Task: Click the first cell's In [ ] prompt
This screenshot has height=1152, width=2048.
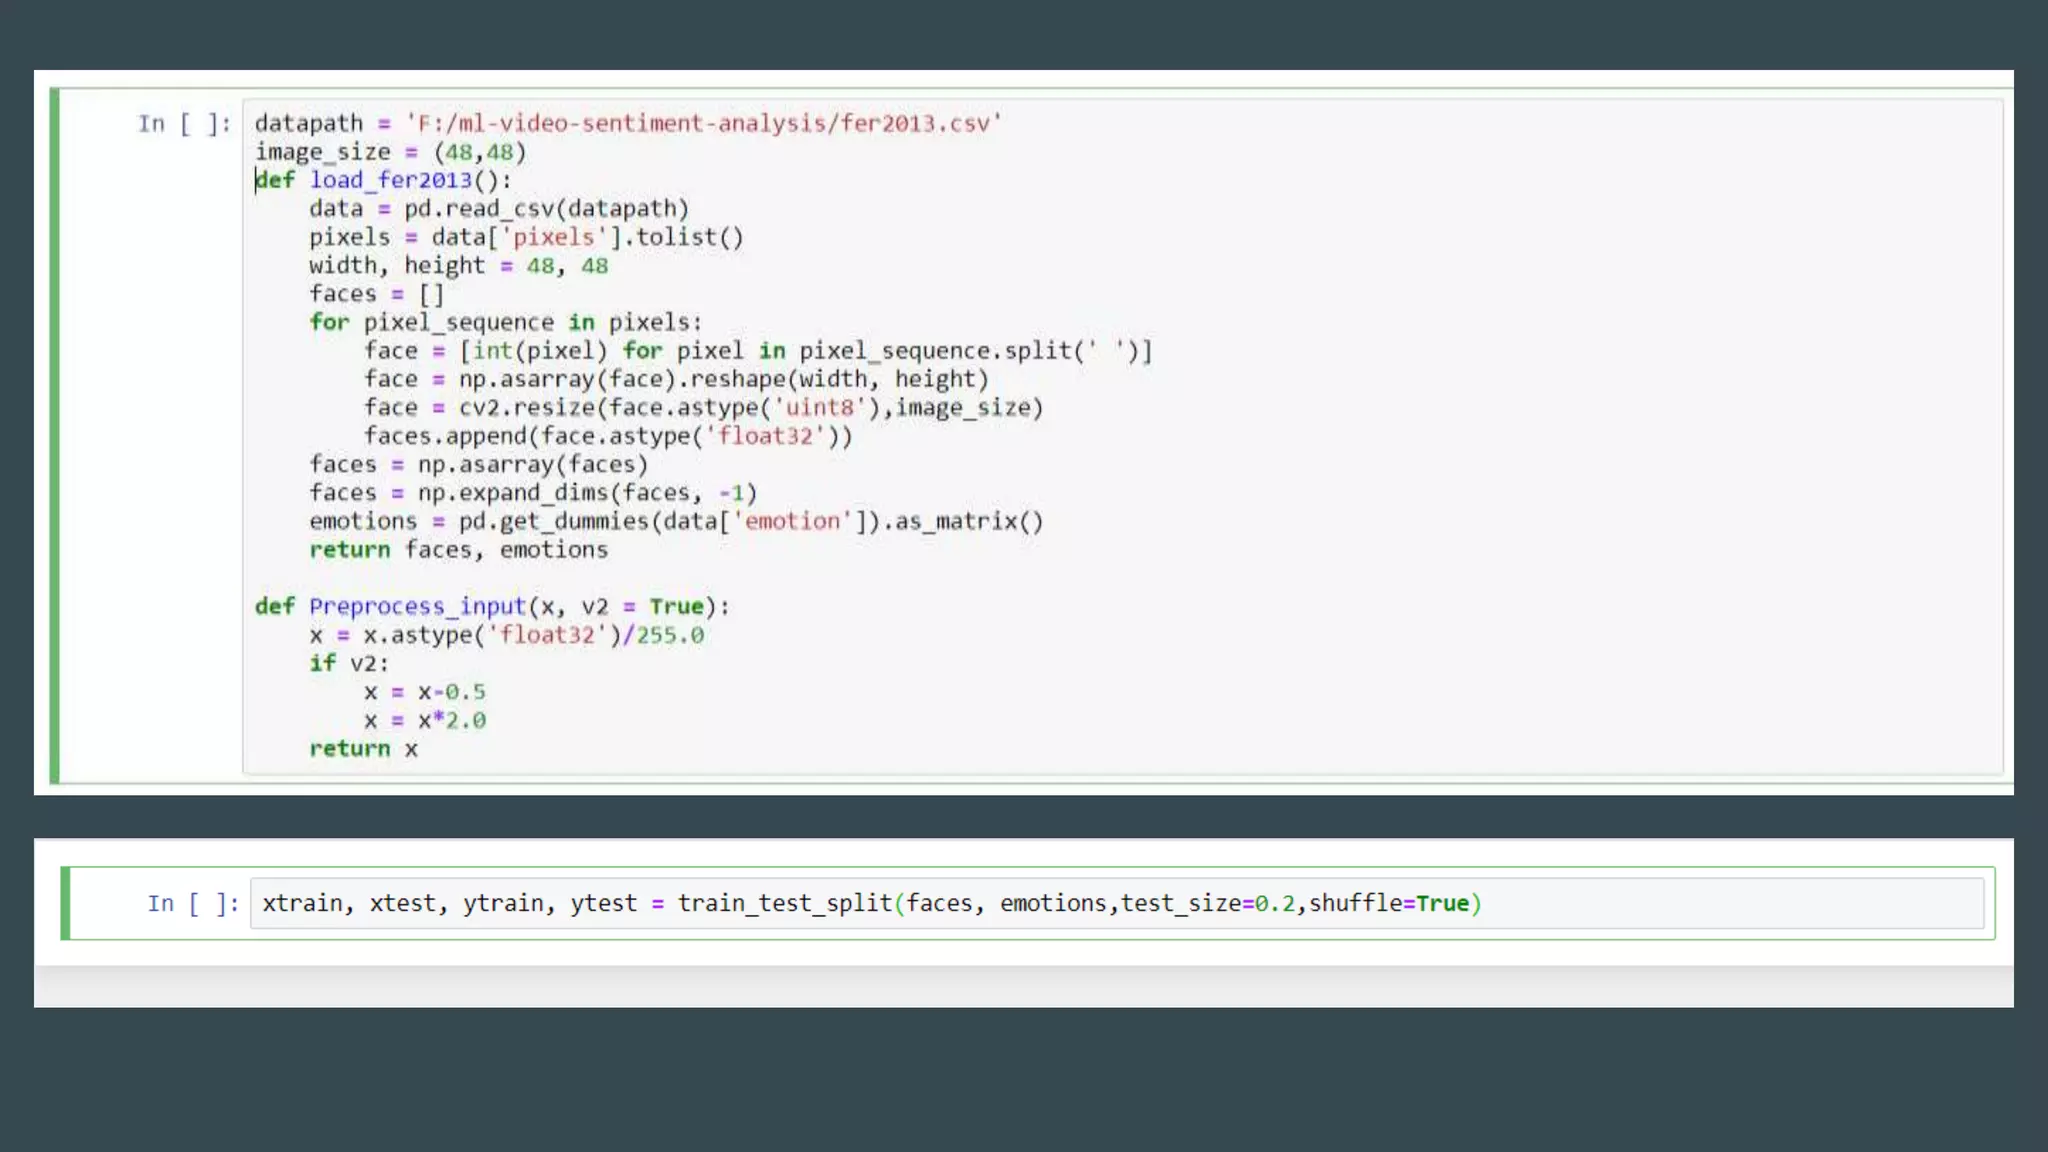Action: 184,124
